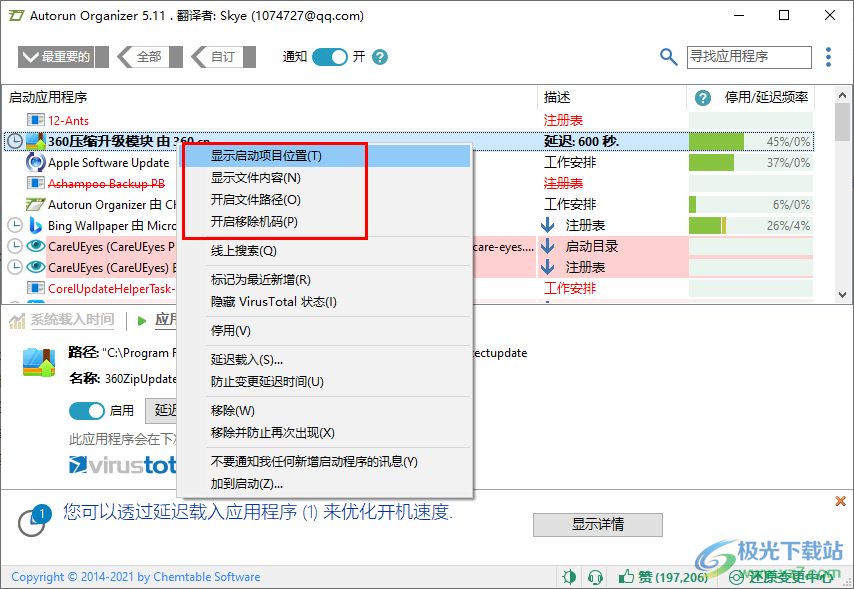Toggle the 通知 notification switch
The width and height of the screenshot is (854, 589).
(330, 57)
